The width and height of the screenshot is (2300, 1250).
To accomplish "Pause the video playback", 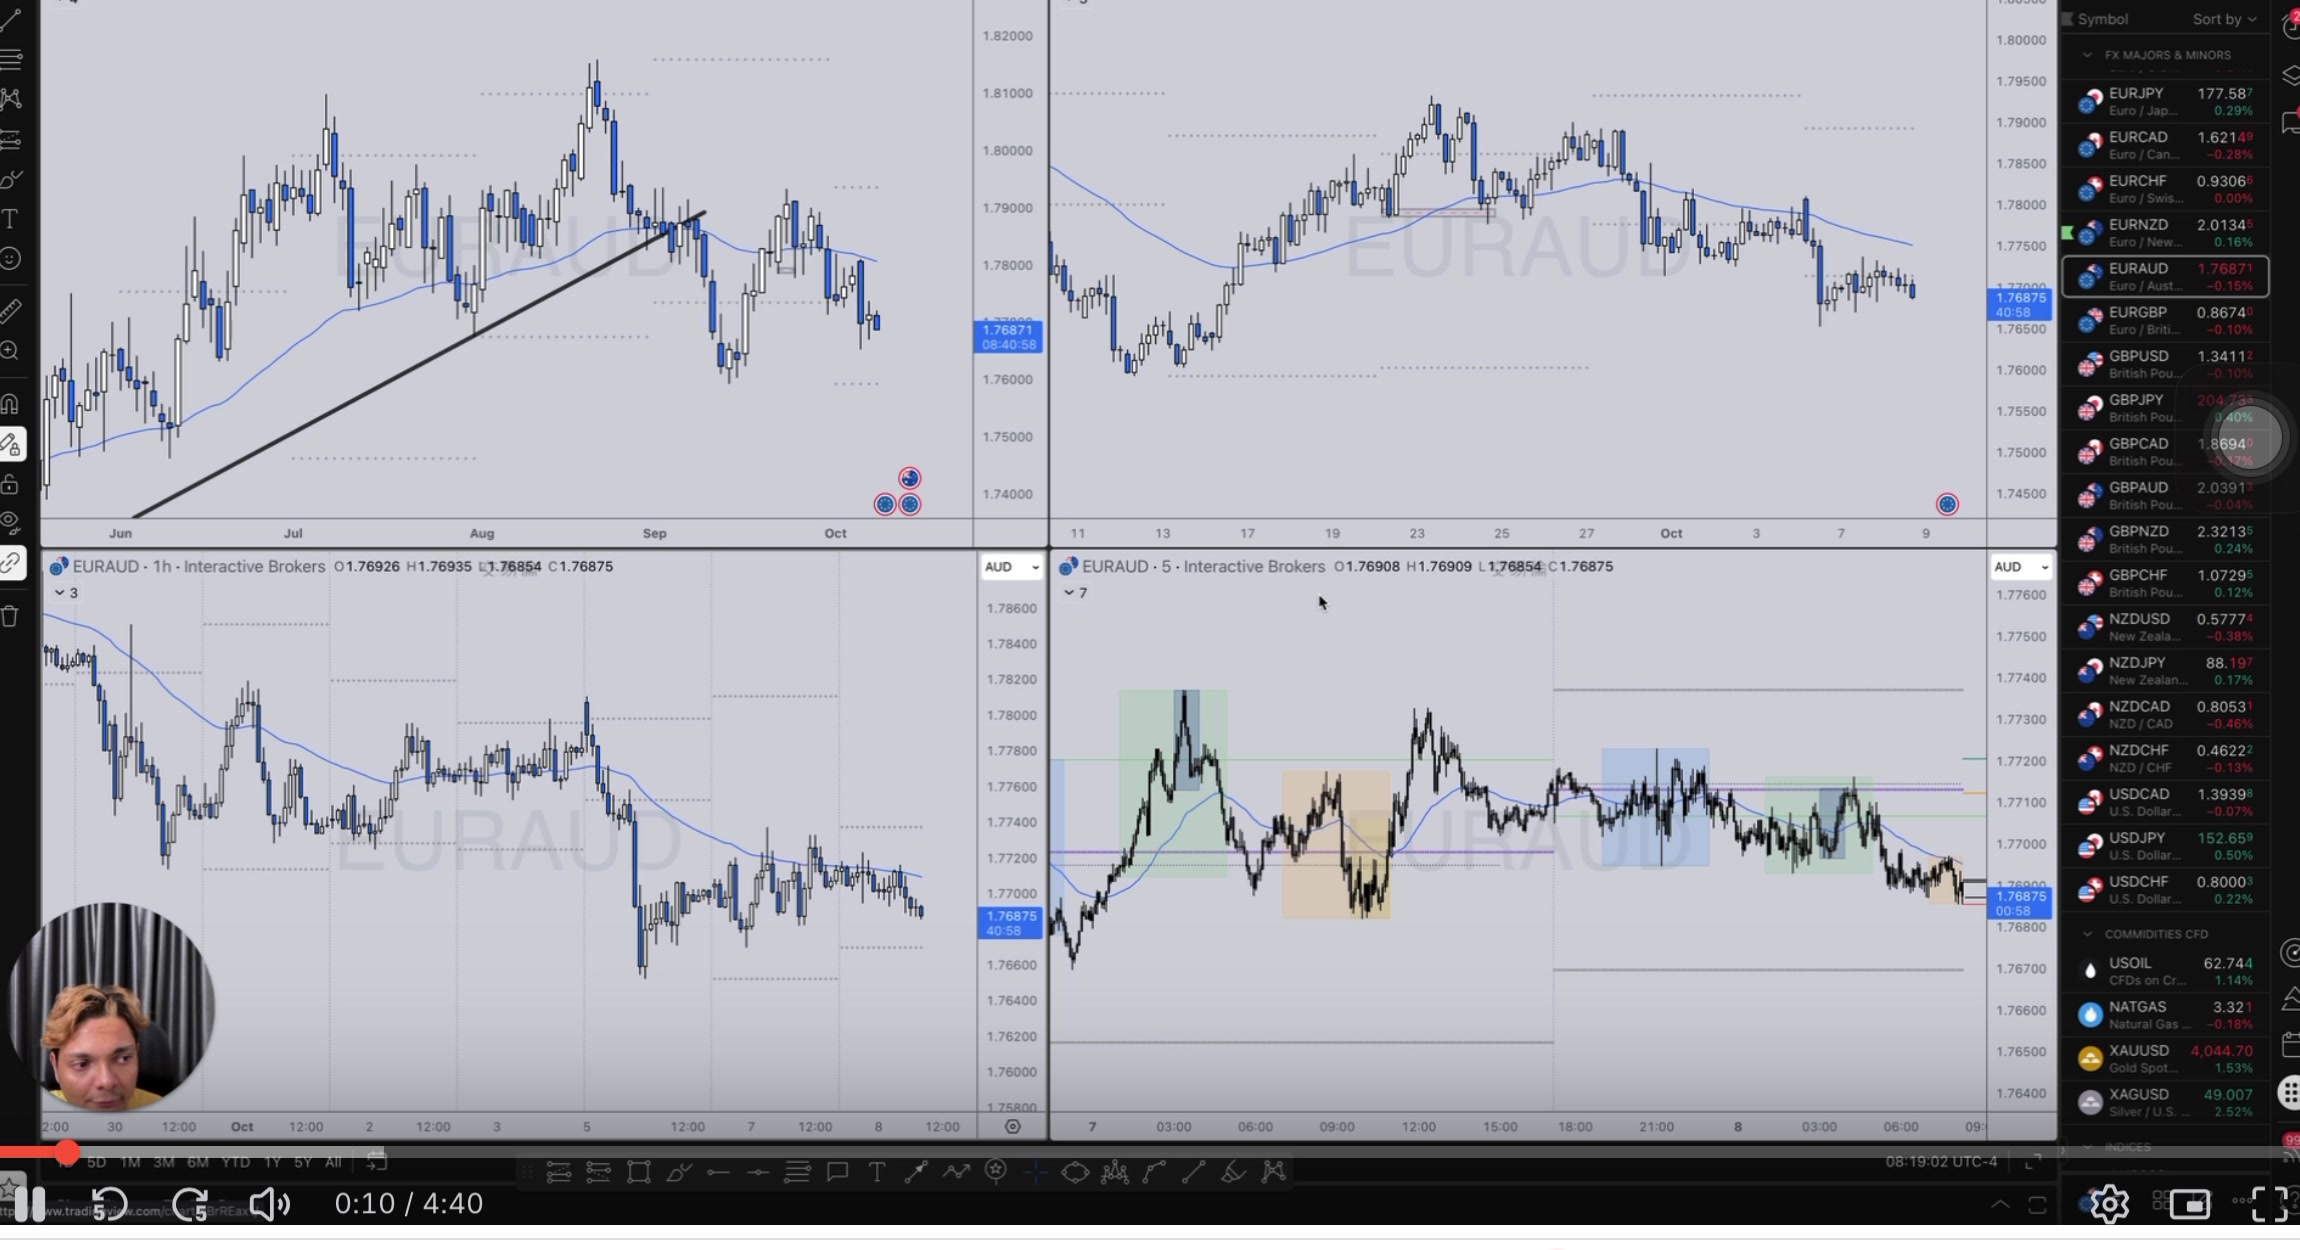I will pos(30,1203).
